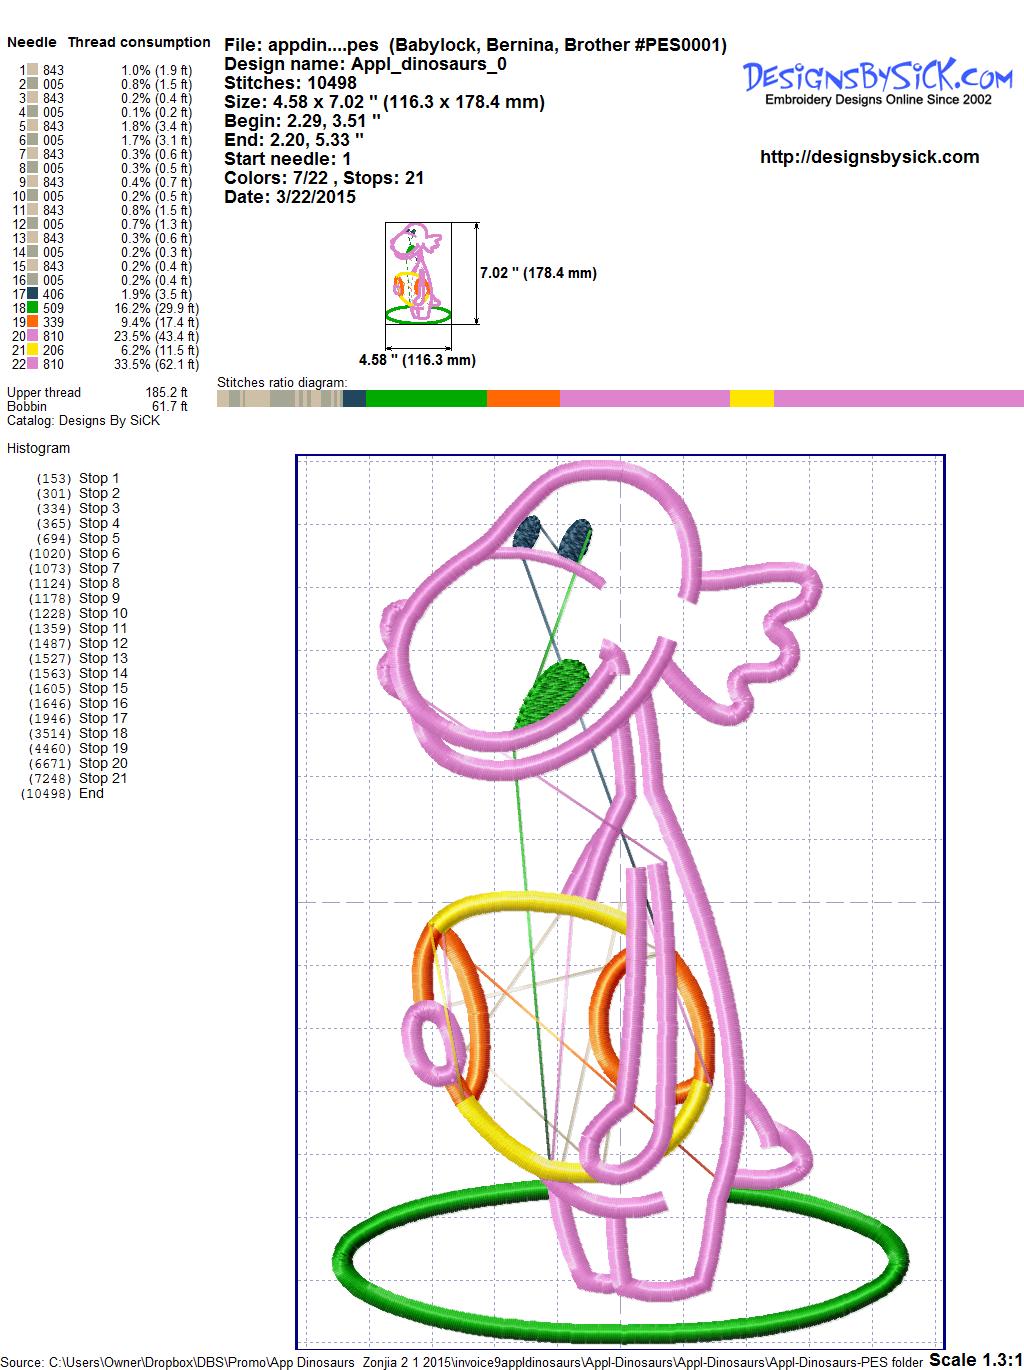Choose the dark blue swatch for needle 17
Screen dimensions: 1024x1370
click(x=32, y=294)
